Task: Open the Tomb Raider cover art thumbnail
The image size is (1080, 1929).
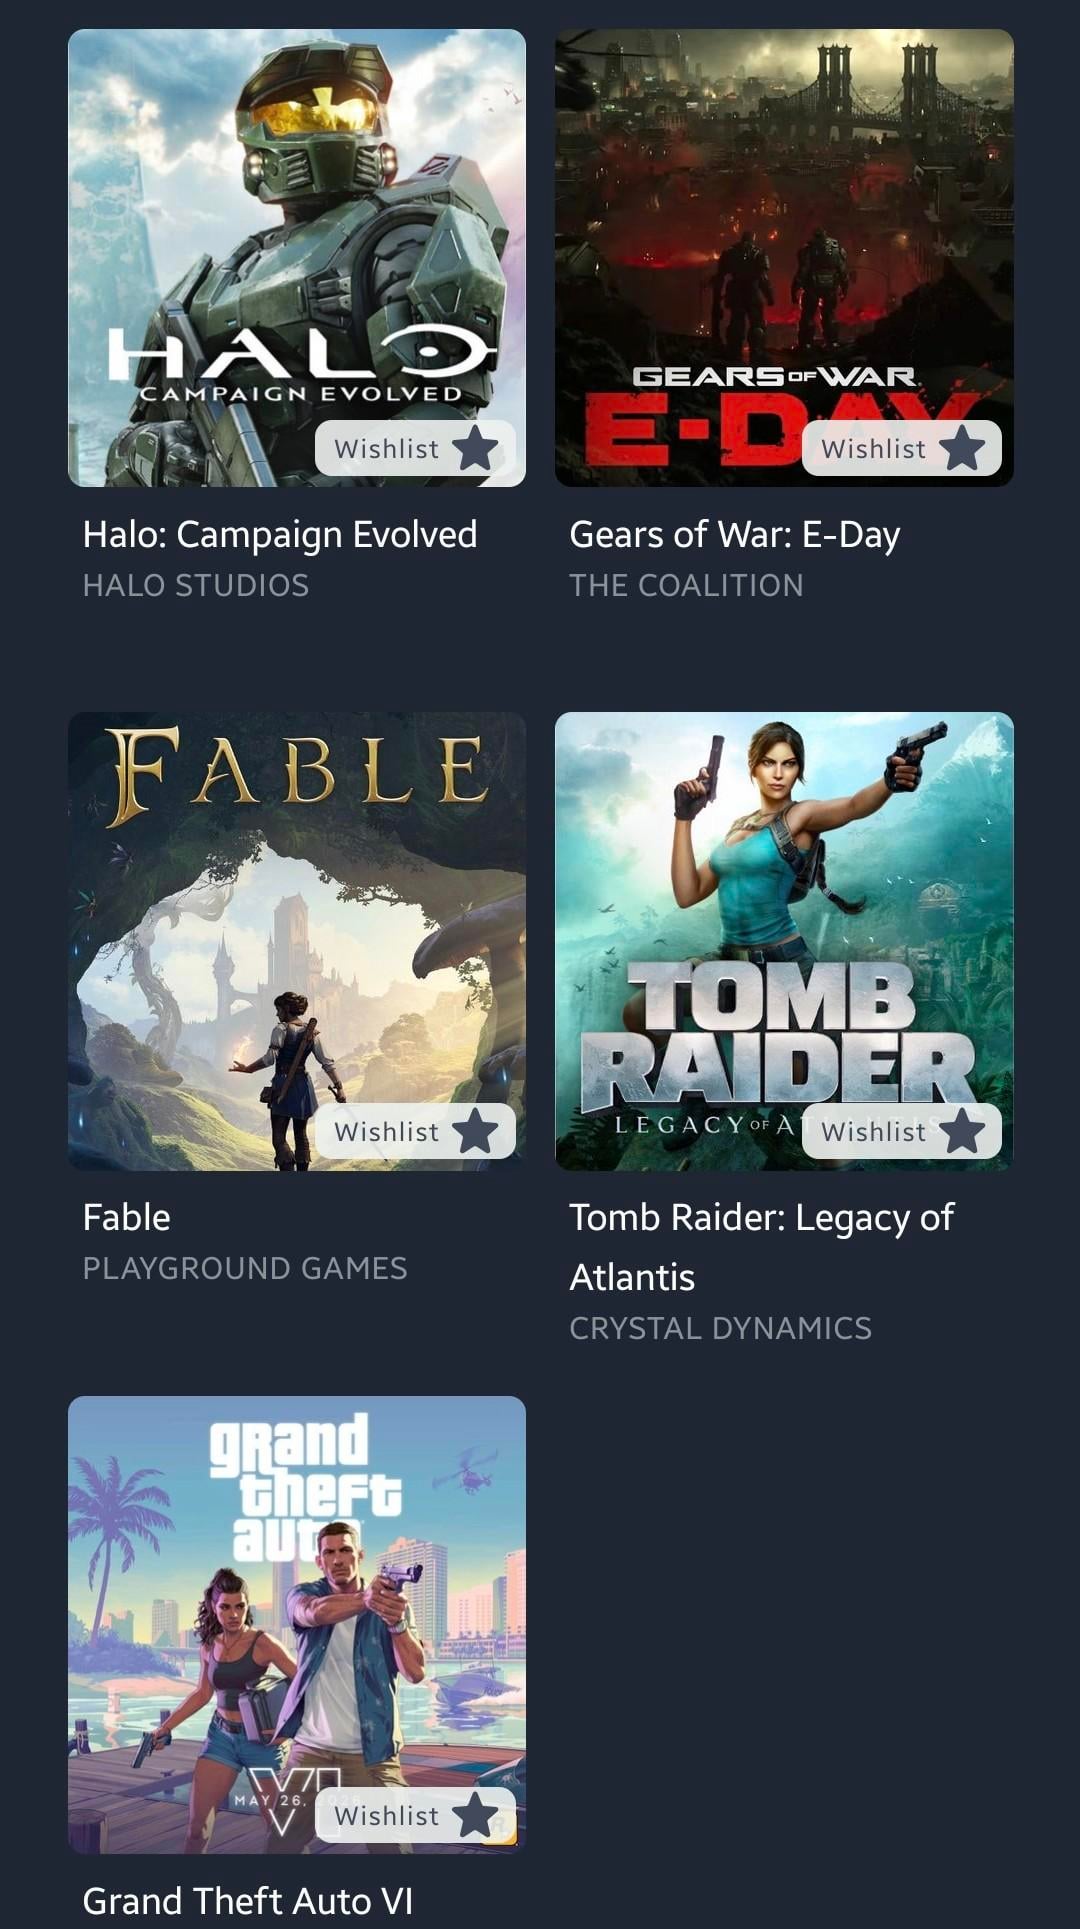Action: (x=784, y=941)
